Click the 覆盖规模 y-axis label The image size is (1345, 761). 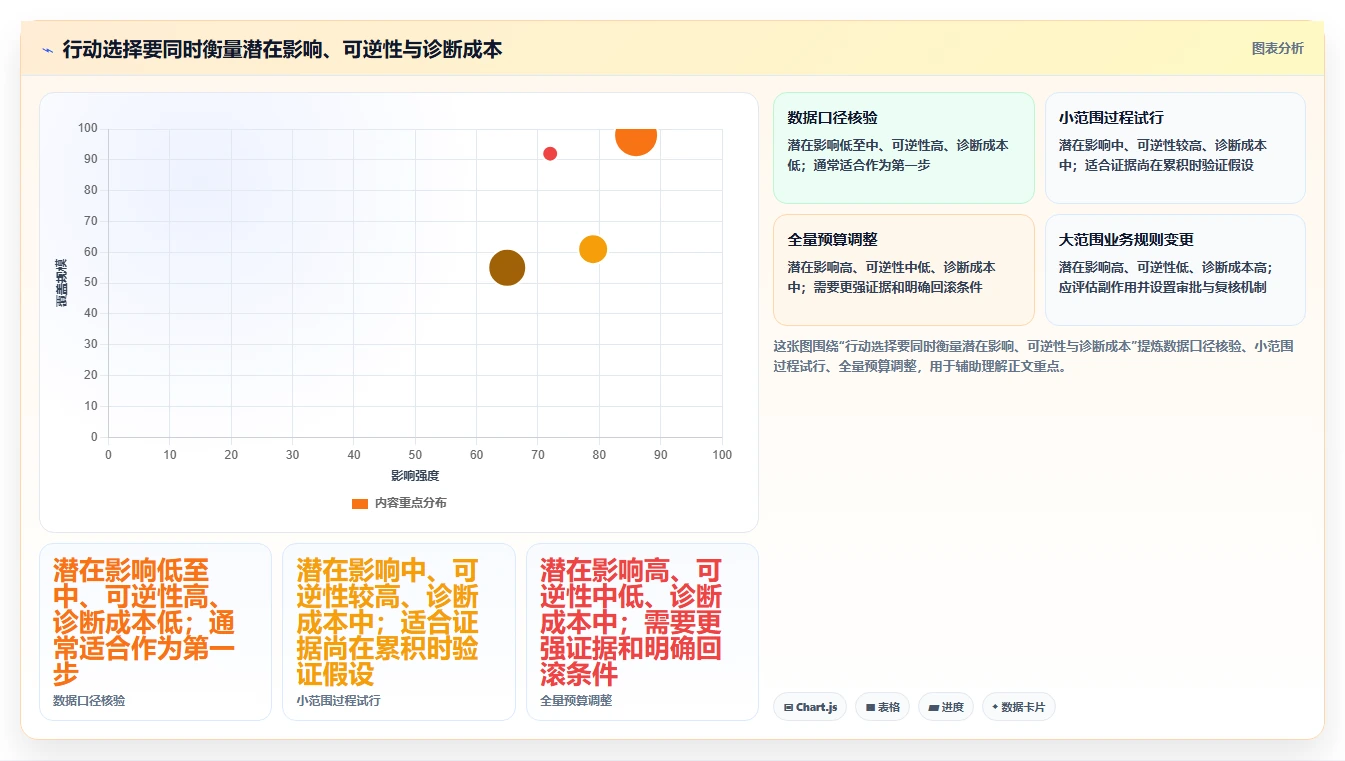click(x=62, y=282)
